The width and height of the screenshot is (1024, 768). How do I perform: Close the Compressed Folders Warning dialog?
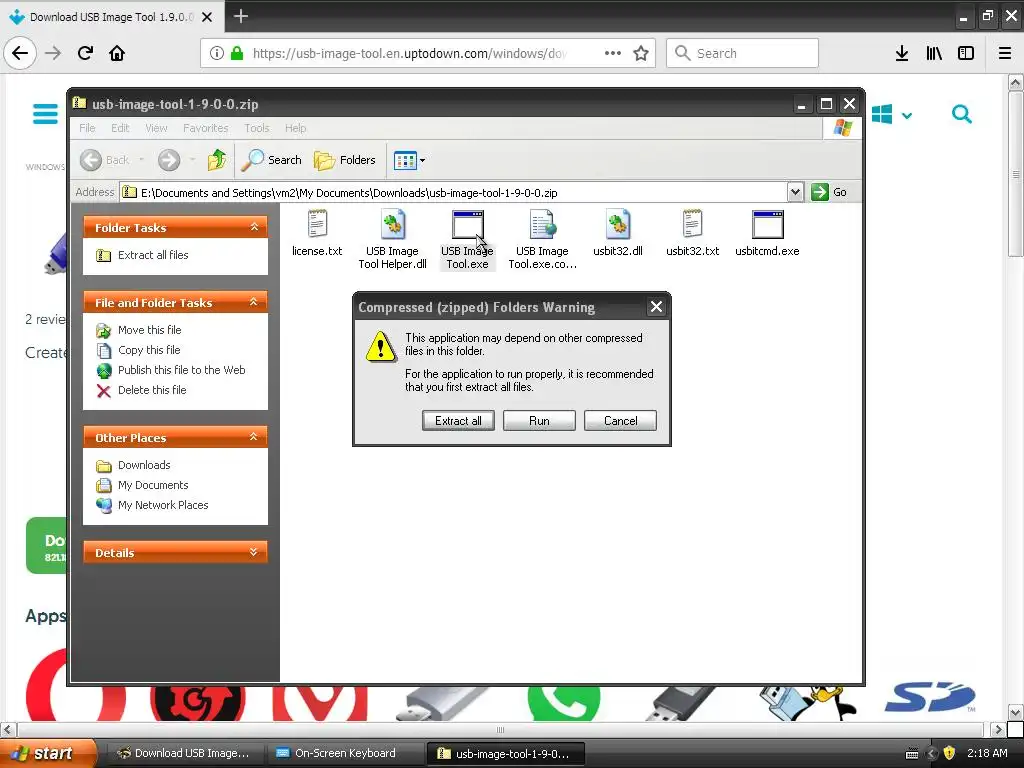(656, 306)
